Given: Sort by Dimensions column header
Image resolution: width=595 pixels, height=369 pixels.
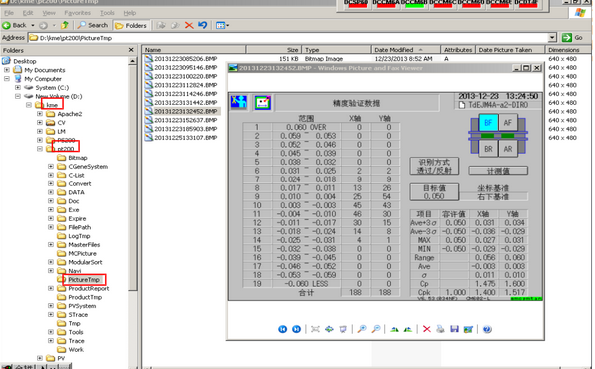Looking at the screenshot, I should tap(568, 50).
